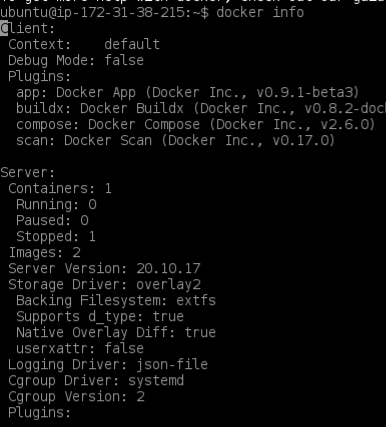Click the Images: 2 line
This screenshot has height=431, width=386.
(x=44, y=253)
